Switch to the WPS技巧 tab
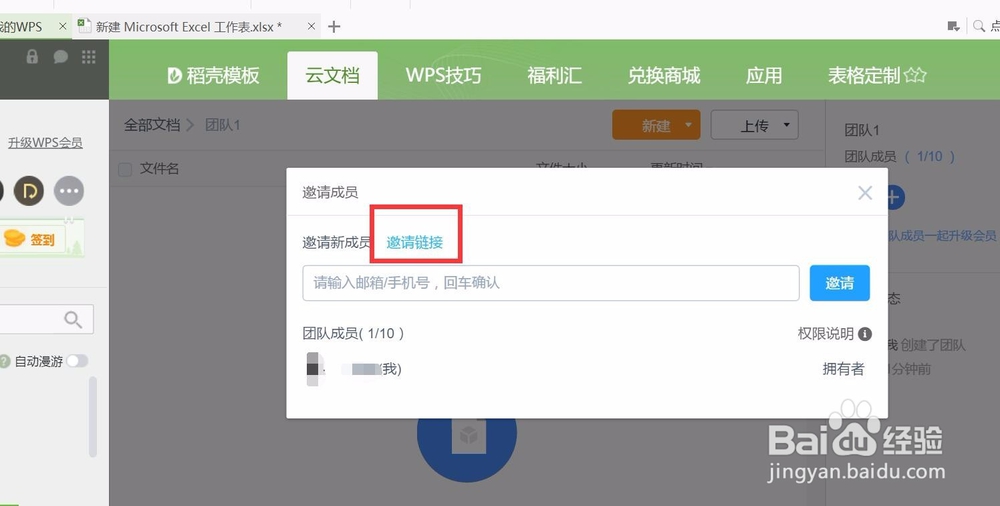Image resolution: width=1000 pixels, height=506 pixels. (x=443, y=75)
